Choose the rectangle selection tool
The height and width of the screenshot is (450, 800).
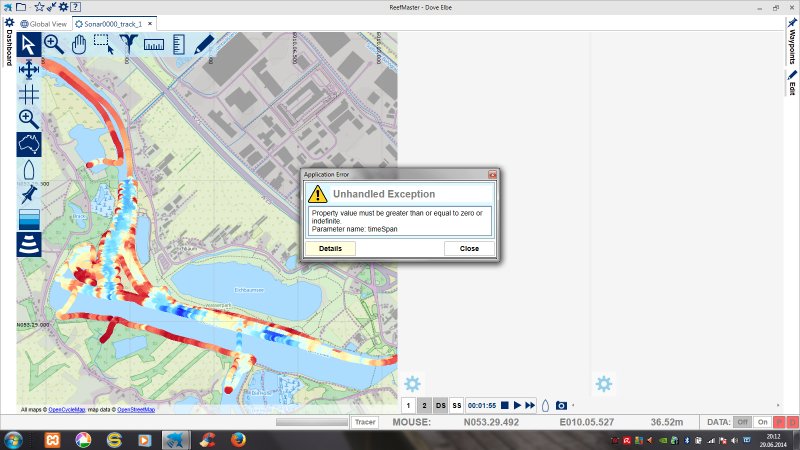pyautogui.click(x=104, y=43)
